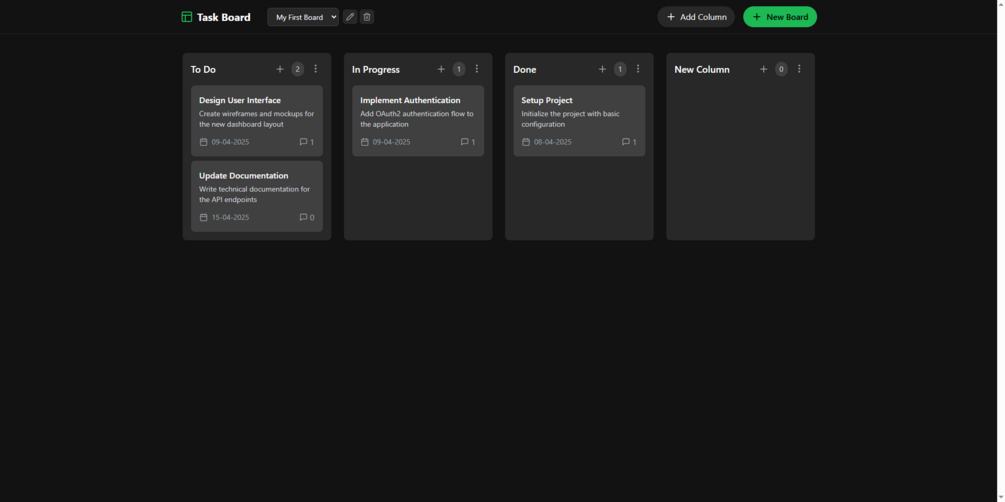Click 'Write technical documentation' description text
This screenshot has height=502, width=1005.
click(254, 194)
